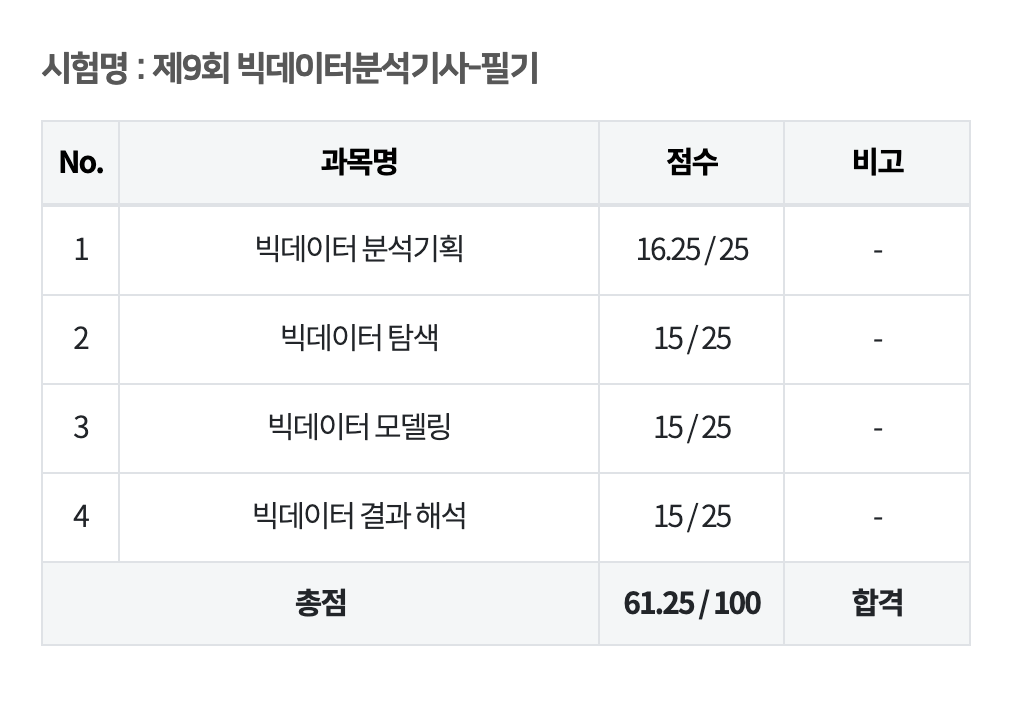Select row number 3 cell
This screenshot has width=1010, height=710.
coord(81,428)
